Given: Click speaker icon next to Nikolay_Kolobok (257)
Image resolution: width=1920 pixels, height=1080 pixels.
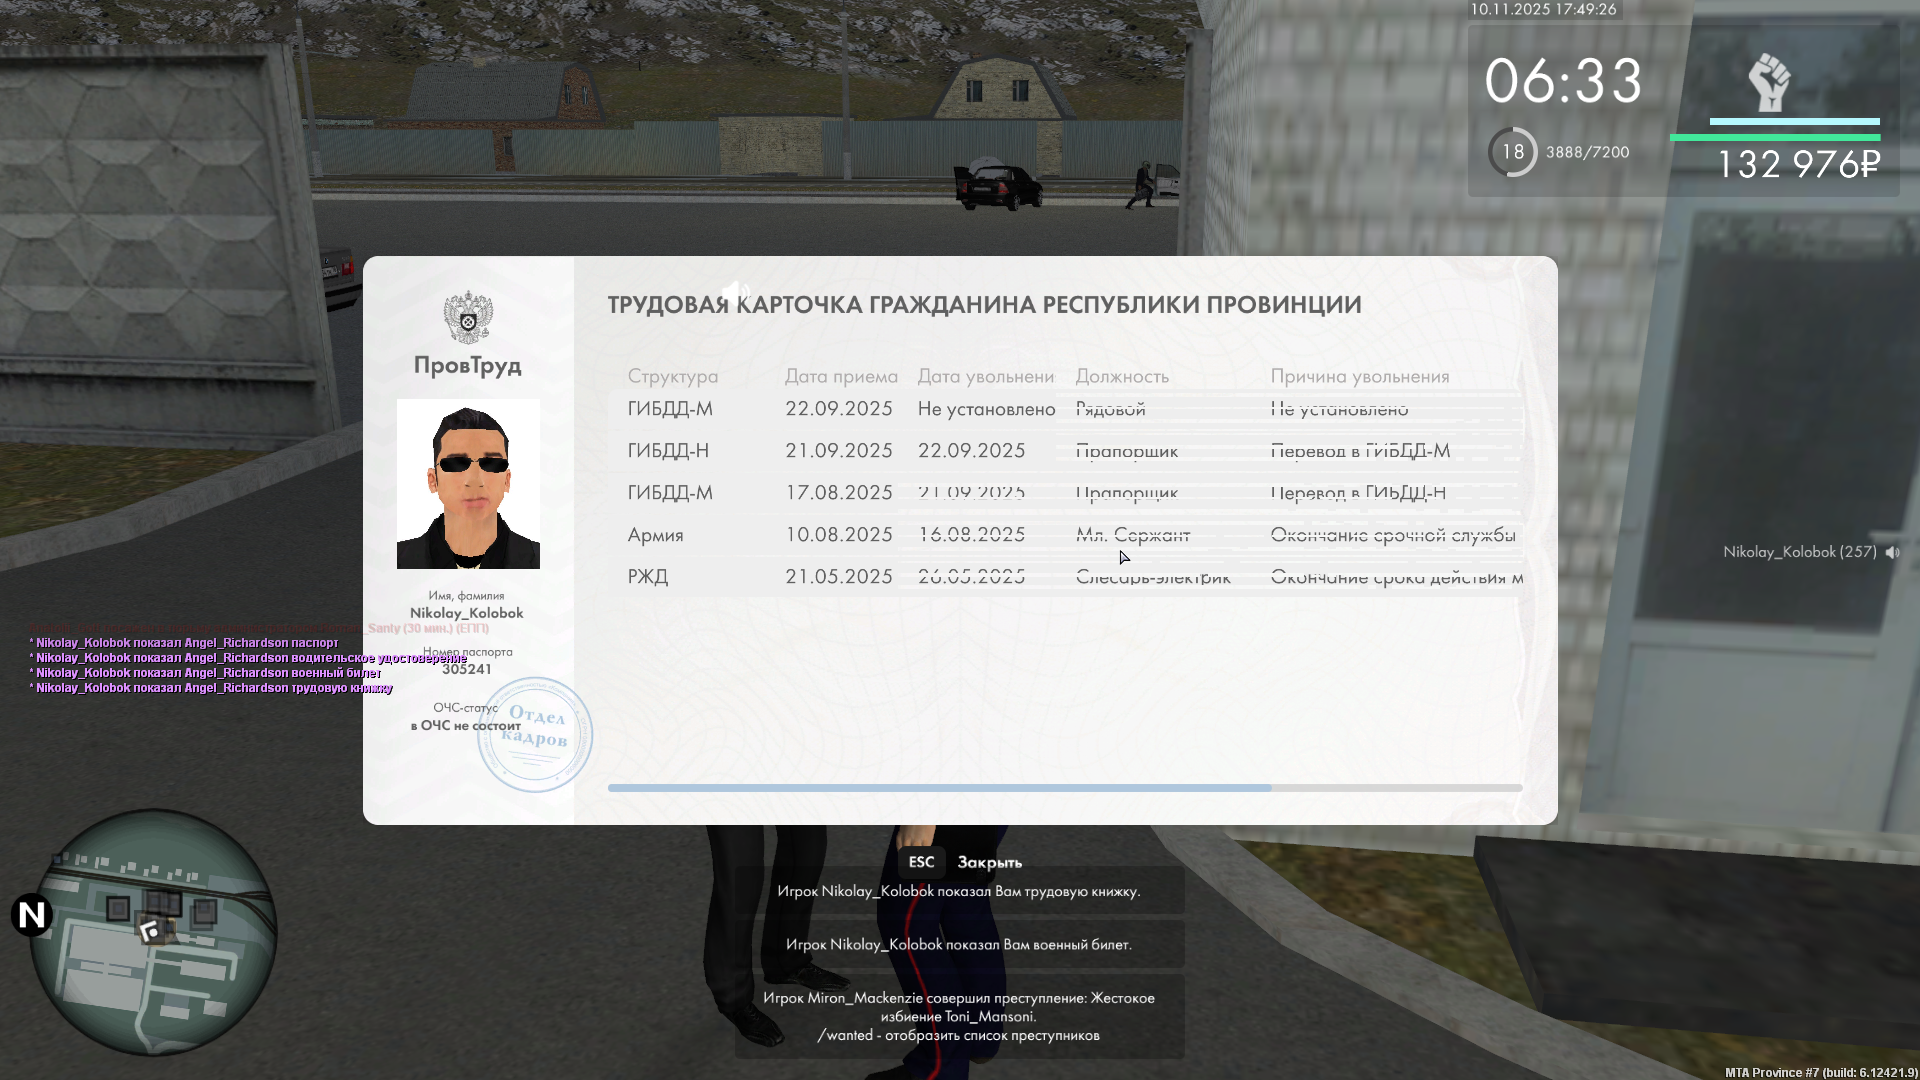Looking at the screenshot, I should (x=1892, y=552).
